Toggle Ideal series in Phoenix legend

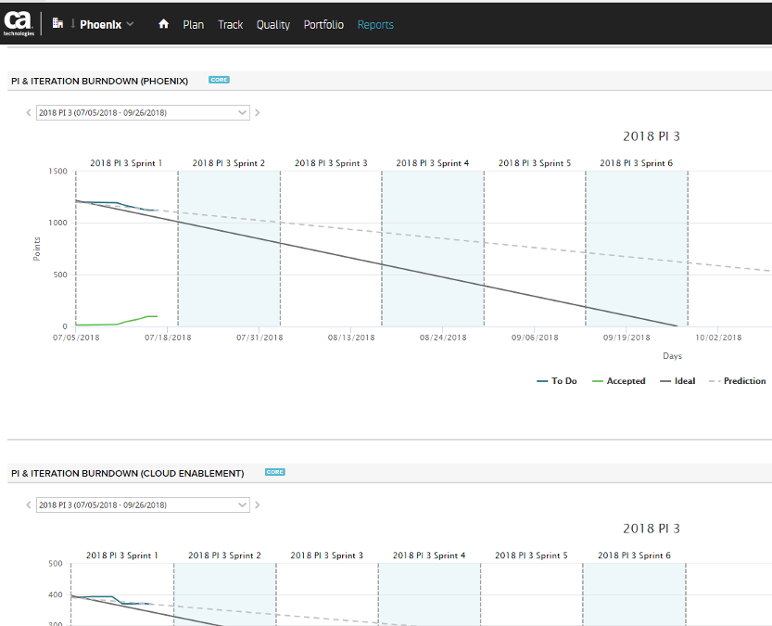click(x=677, y=381)
